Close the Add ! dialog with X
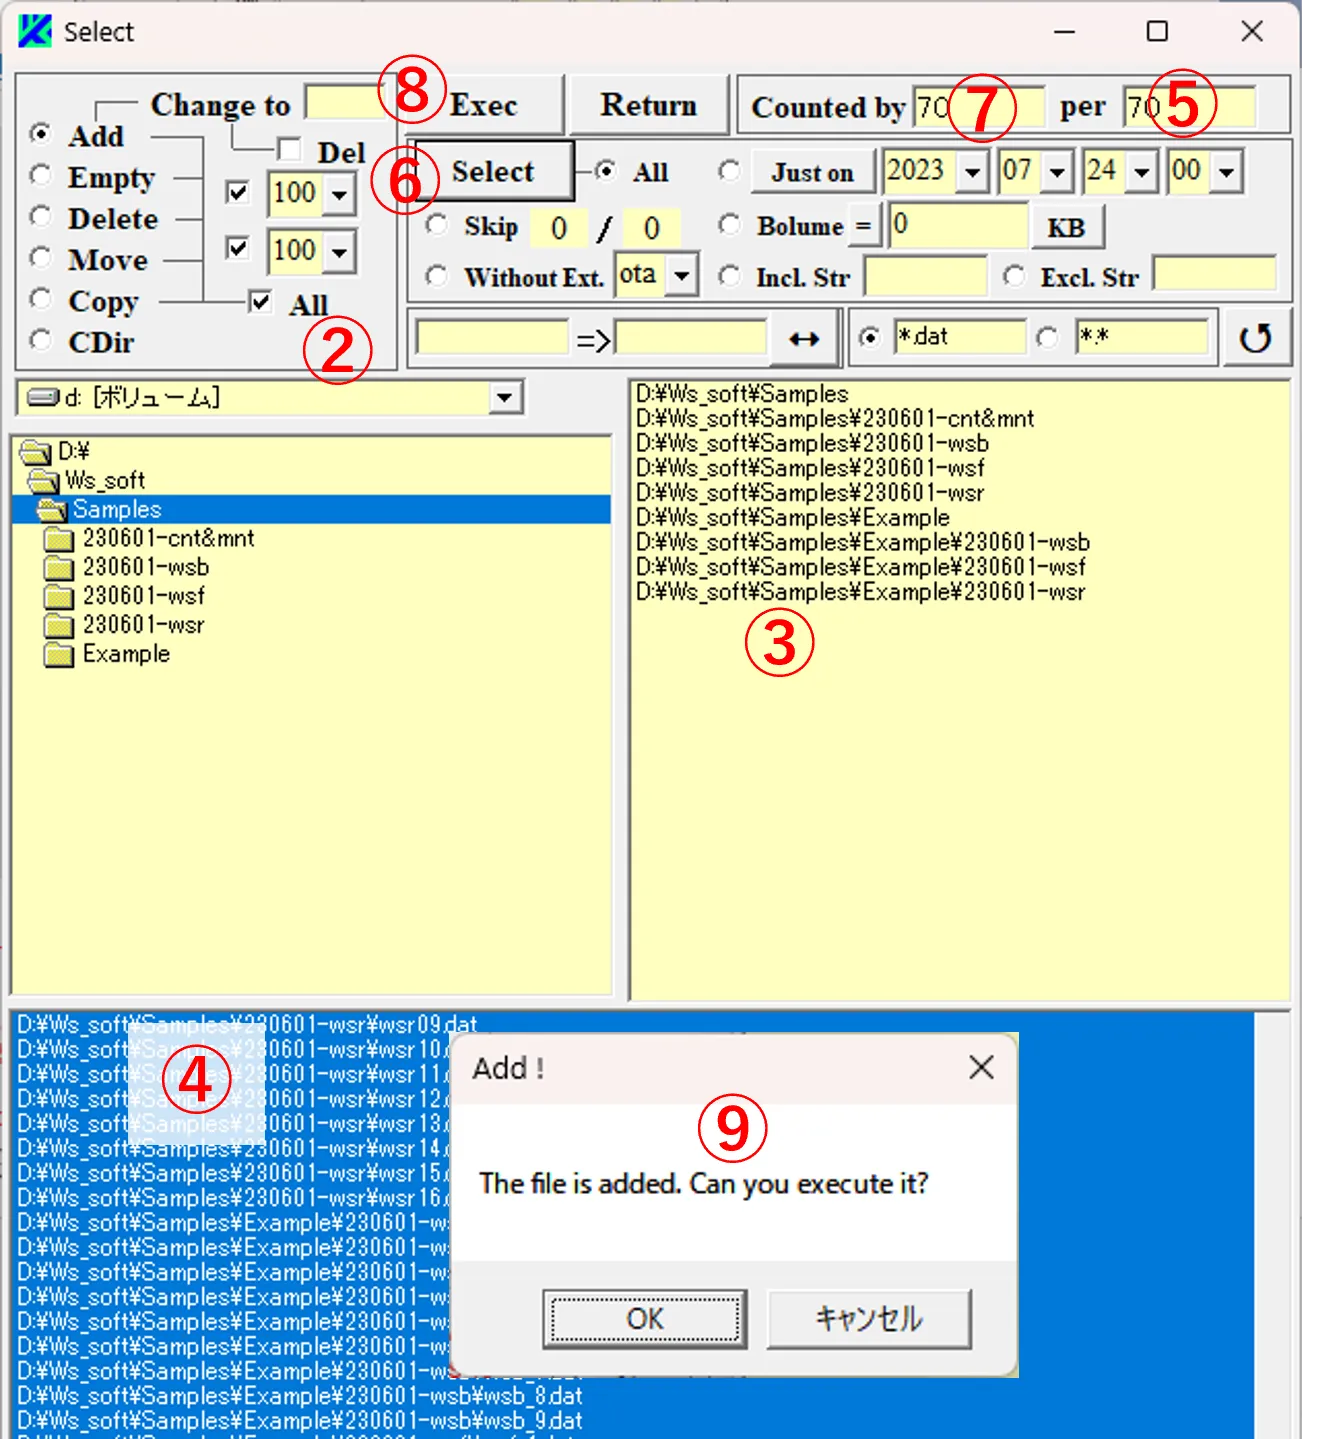Screen dimensions: 1318x1439 coord(981,1067)
